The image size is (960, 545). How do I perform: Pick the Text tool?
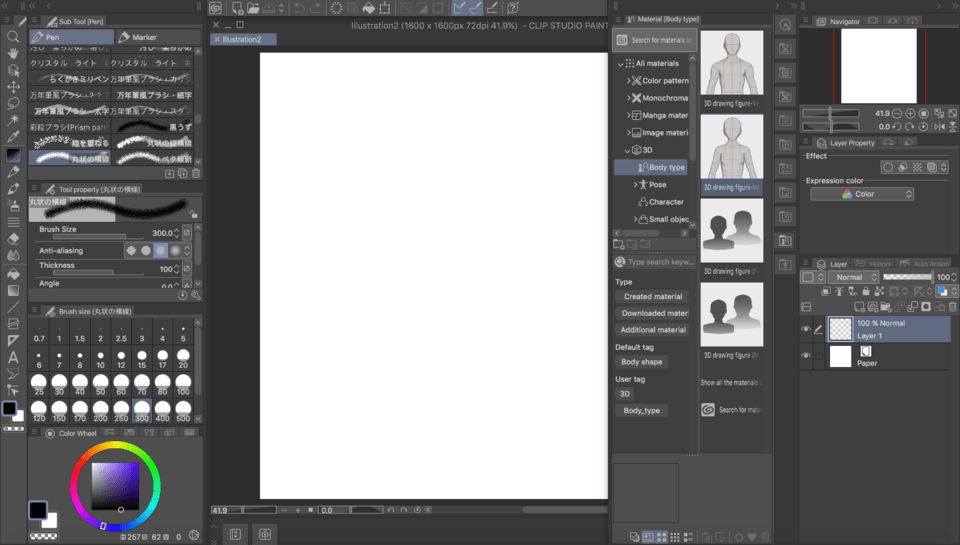click(x=13, y=357)
